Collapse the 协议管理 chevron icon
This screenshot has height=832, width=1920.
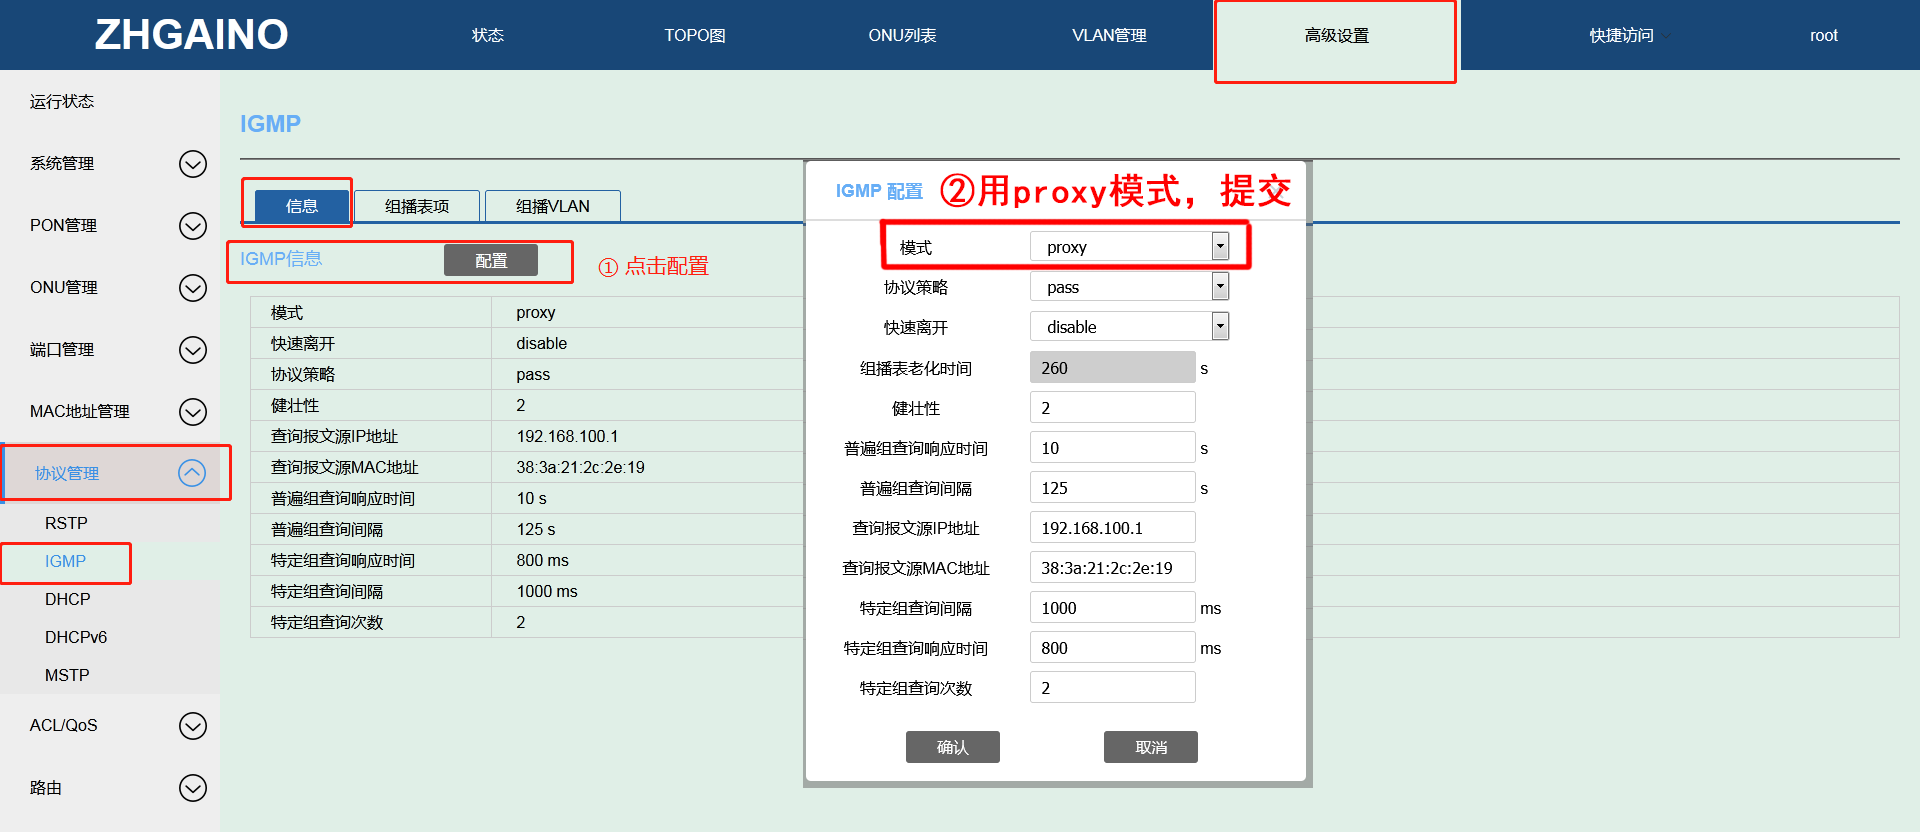[x=192, y=473]
